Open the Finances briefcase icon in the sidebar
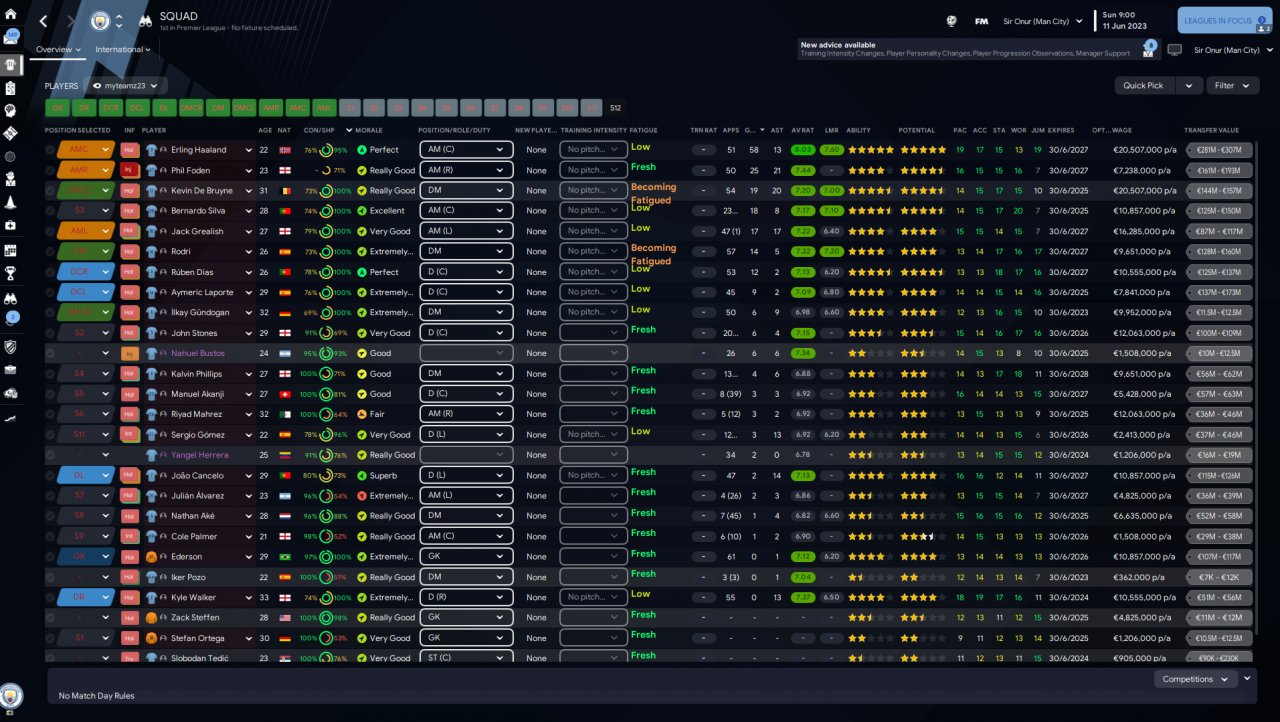The image size is (1280, 722). (11, 369)
